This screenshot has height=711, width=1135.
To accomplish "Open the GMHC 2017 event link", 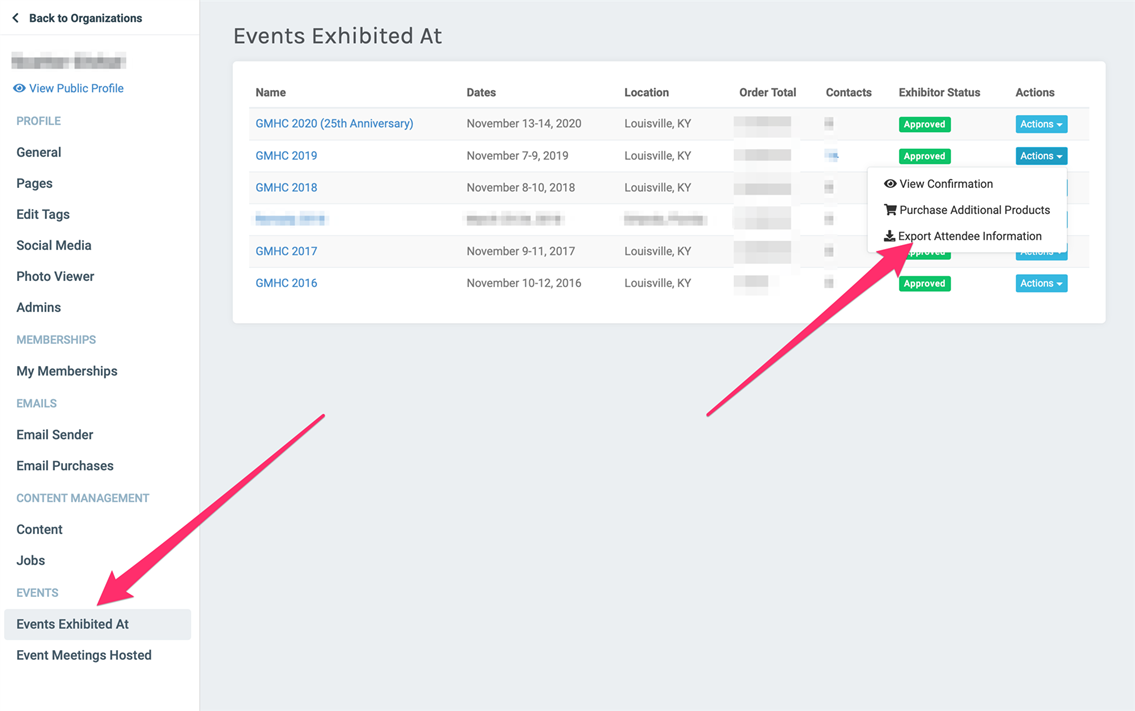I will click(x=286, y=252).
